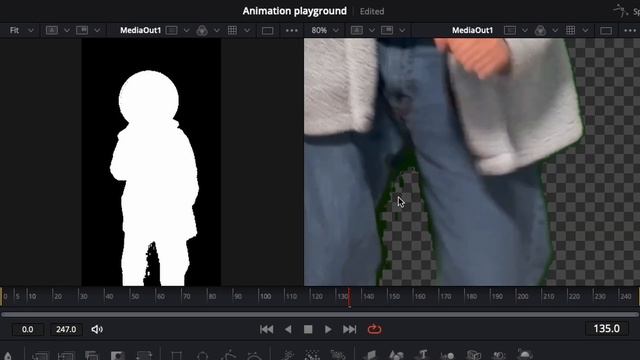Screen dimensions: 640x360
Task: Add a Rectangle mask from the toolbar
Action: (176, 356)
